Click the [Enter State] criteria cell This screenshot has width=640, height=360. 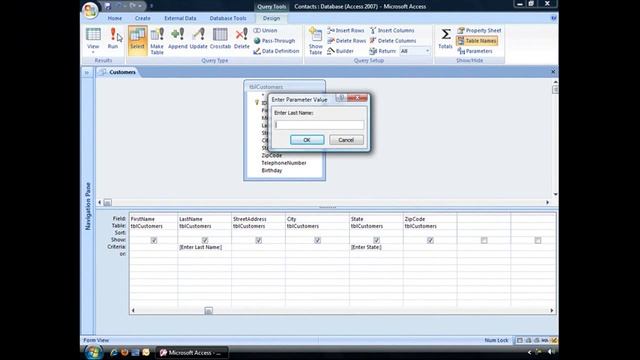click(x=376, y=247)
